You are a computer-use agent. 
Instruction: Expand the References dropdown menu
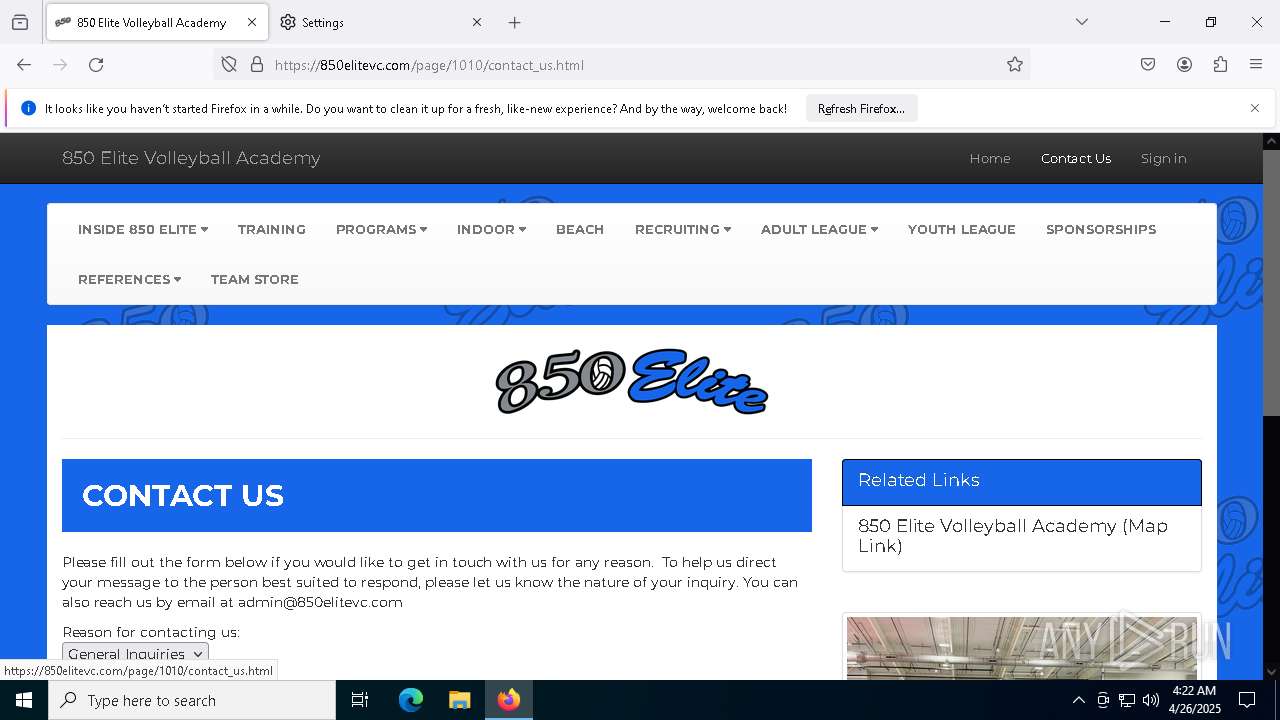[129, 279]
